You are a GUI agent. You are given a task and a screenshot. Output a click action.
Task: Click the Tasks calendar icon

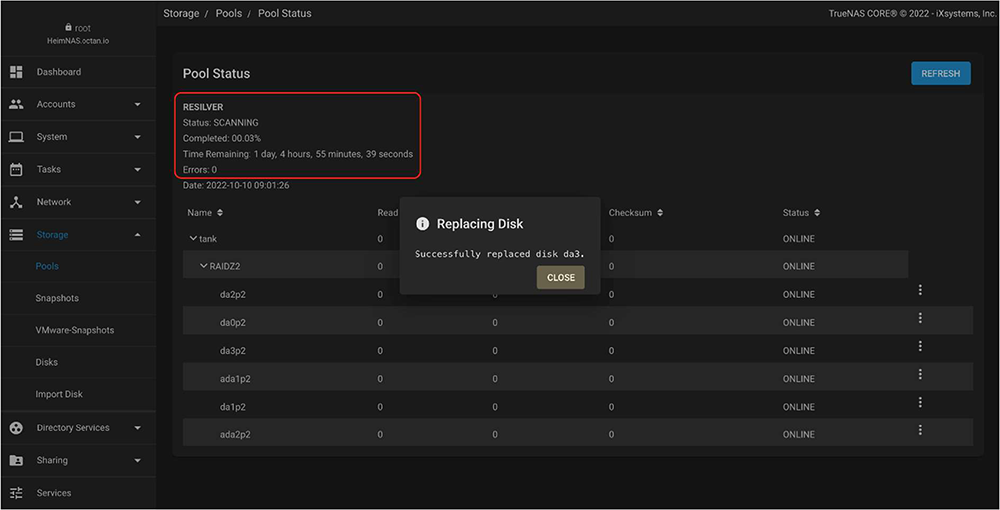point(16,169)
